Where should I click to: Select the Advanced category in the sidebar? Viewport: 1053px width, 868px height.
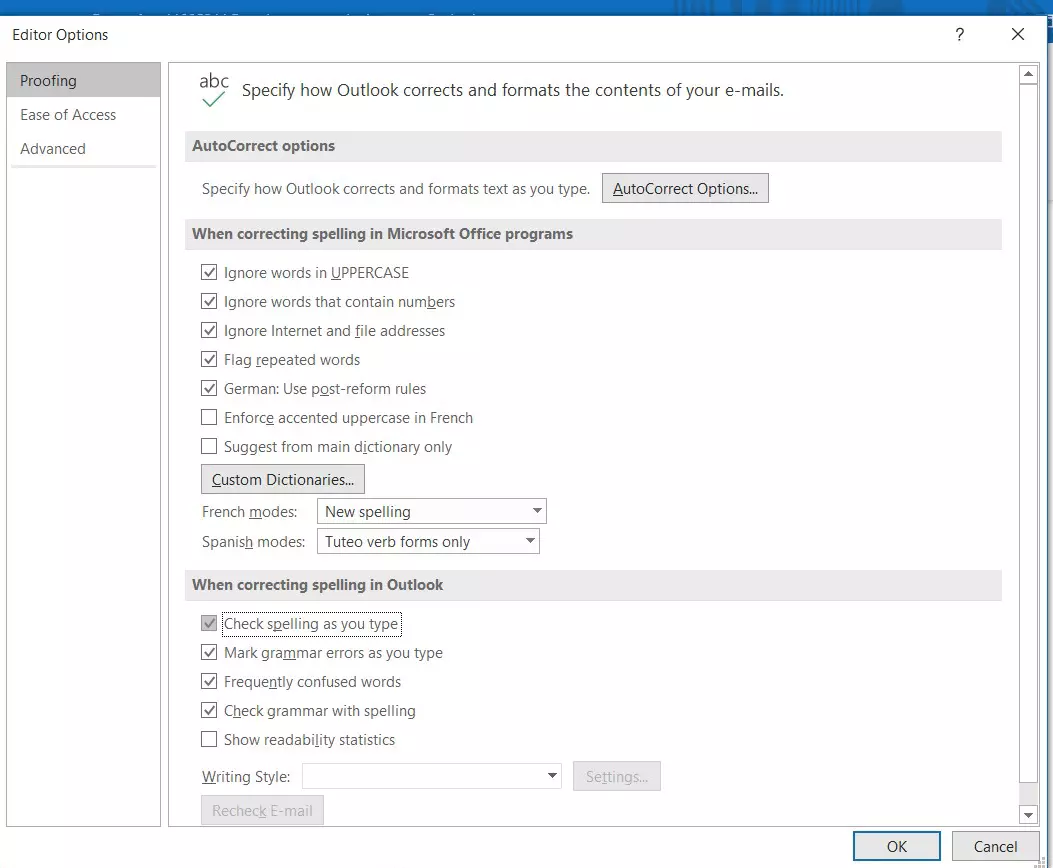pos(53,148)
